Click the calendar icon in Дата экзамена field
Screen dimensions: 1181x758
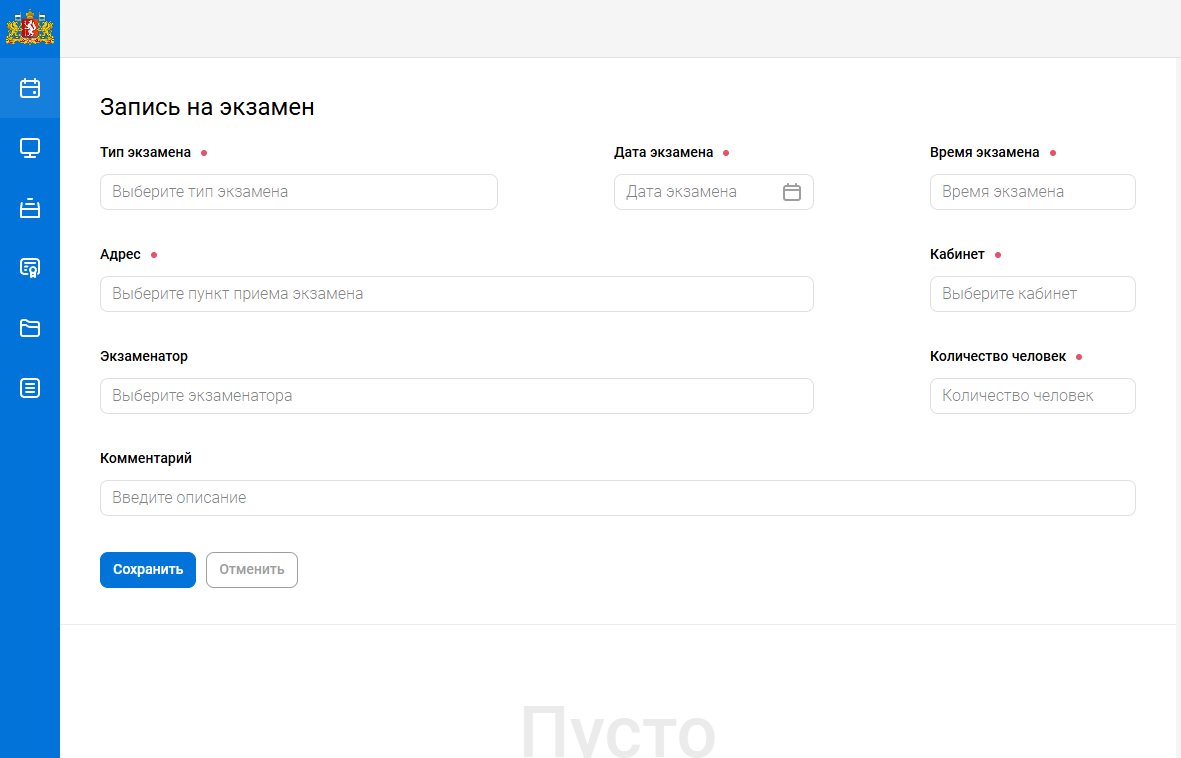[x=792, y=192]
